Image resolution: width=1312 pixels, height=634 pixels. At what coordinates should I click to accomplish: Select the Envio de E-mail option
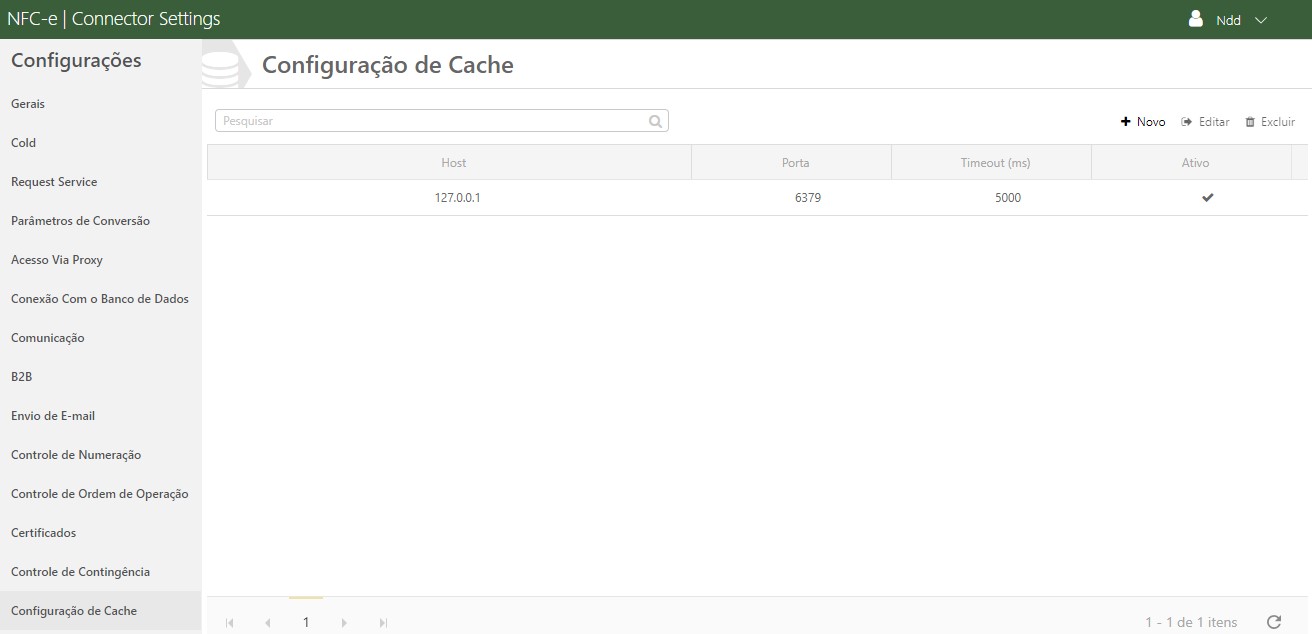click(53, 415)
